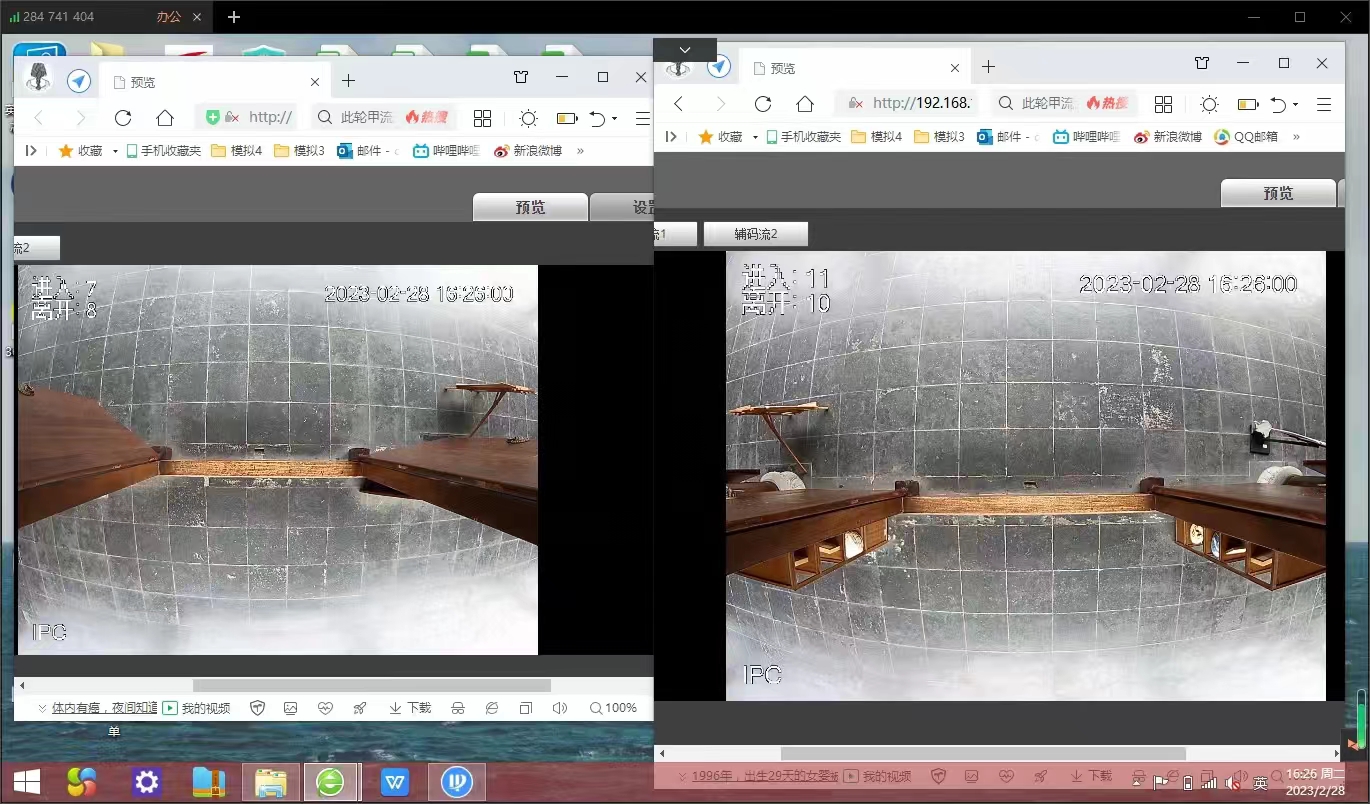Toggle night mode sun icon in right browser
The width and height of the screenshot is (1370, 804).
pos(1209,104)
